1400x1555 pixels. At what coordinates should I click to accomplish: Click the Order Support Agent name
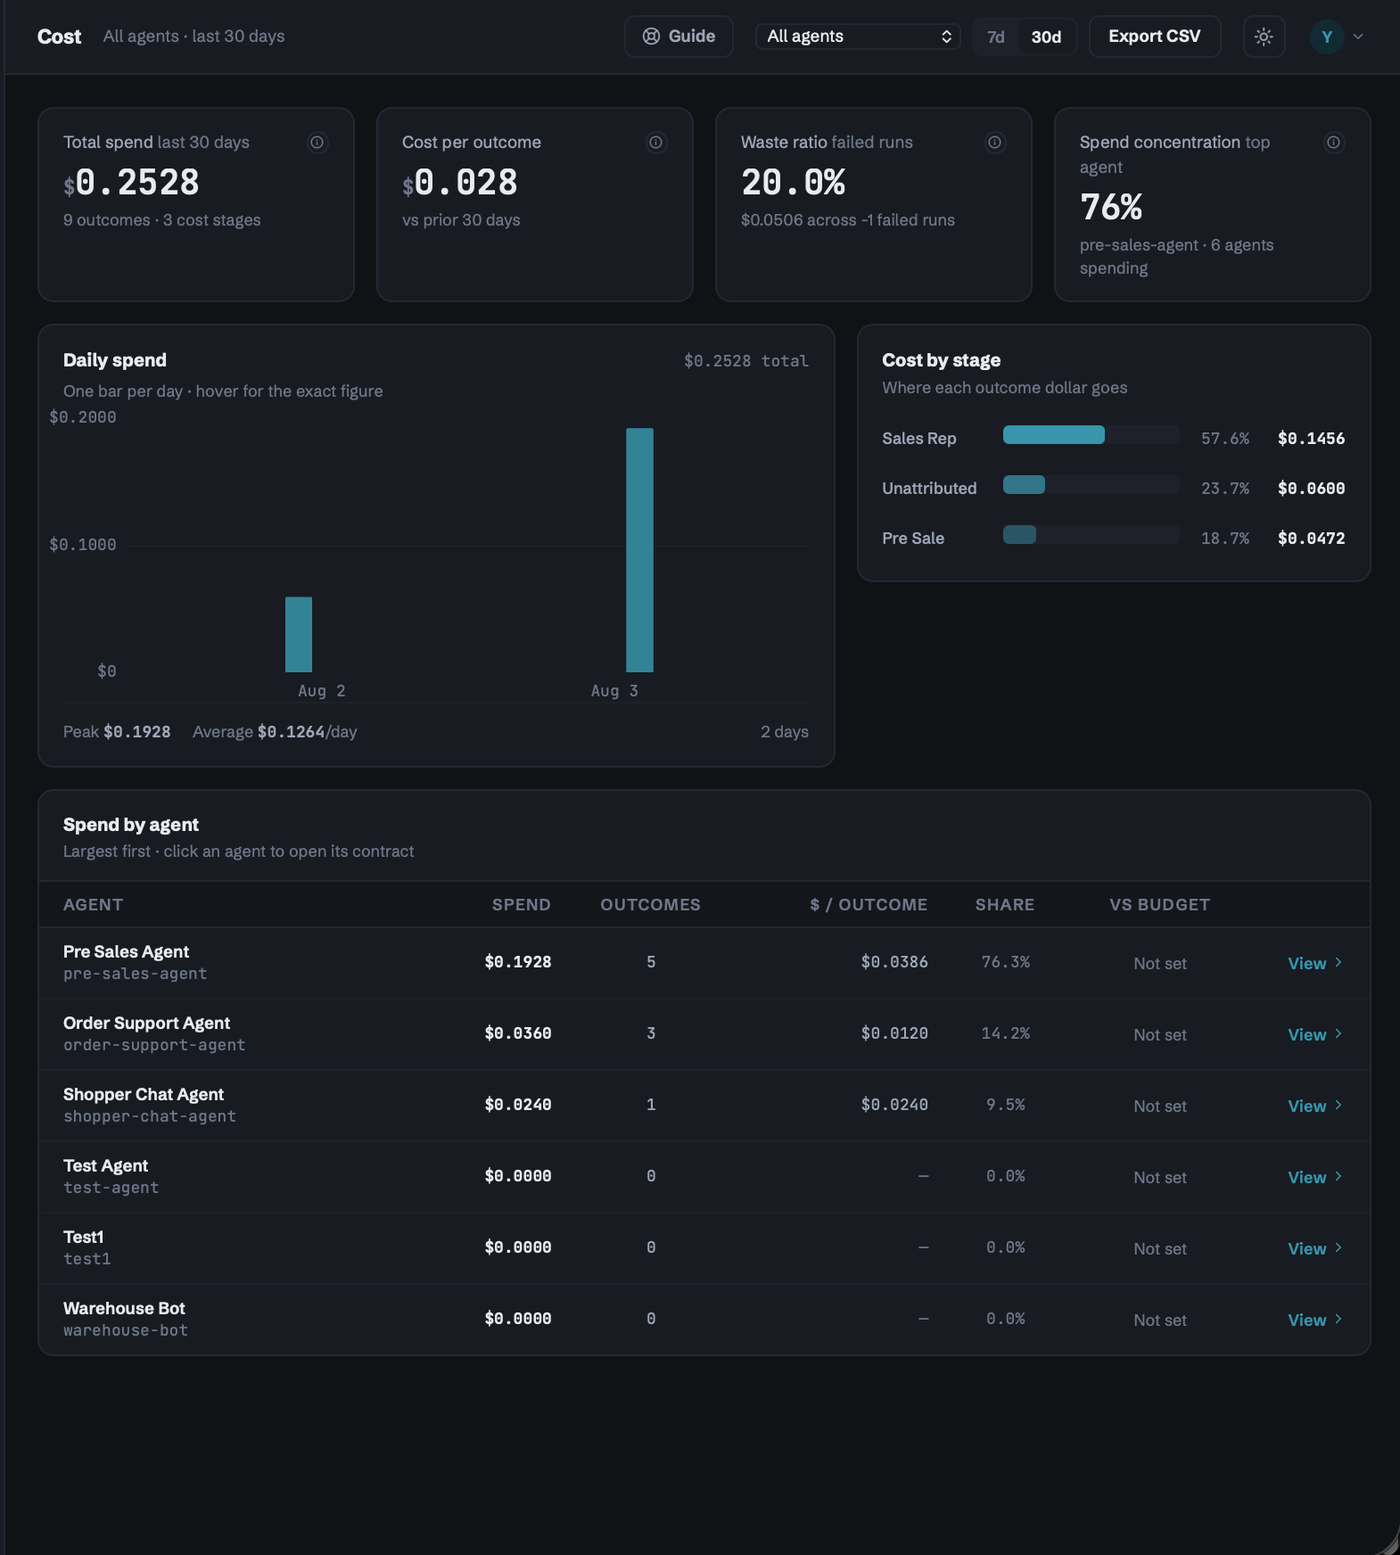tap(146, 1023)
